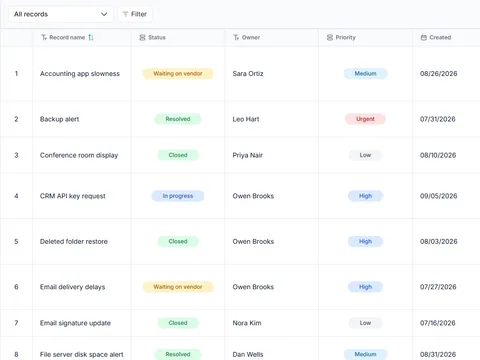
Task: Select the Priority column header
Action: [366, 37]
